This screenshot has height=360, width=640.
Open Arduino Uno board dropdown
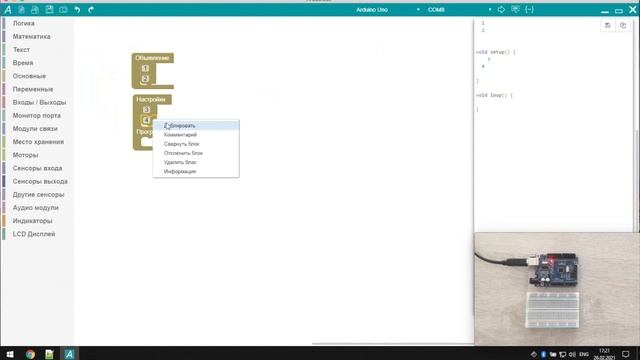pos(387,9)
